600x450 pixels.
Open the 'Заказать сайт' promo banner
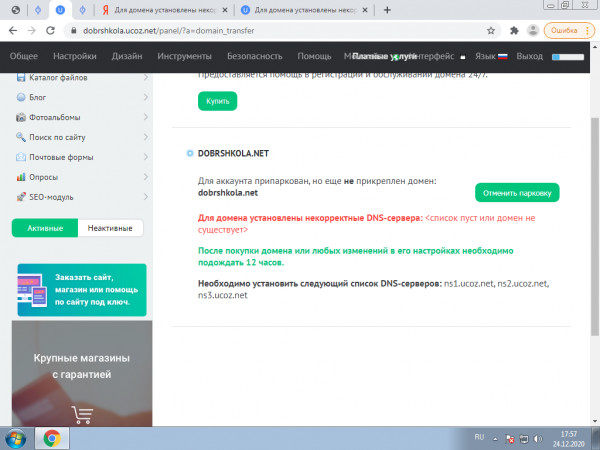pyautogui.click(x=82, y=290)
